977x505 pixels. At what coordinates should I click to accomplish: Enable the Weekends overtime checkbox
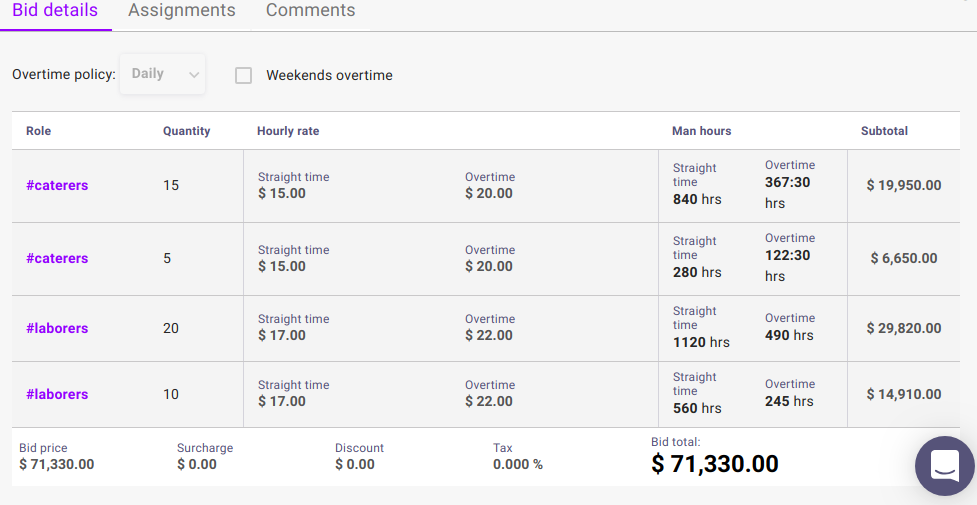pyautogui.click(x=243, y=75)
